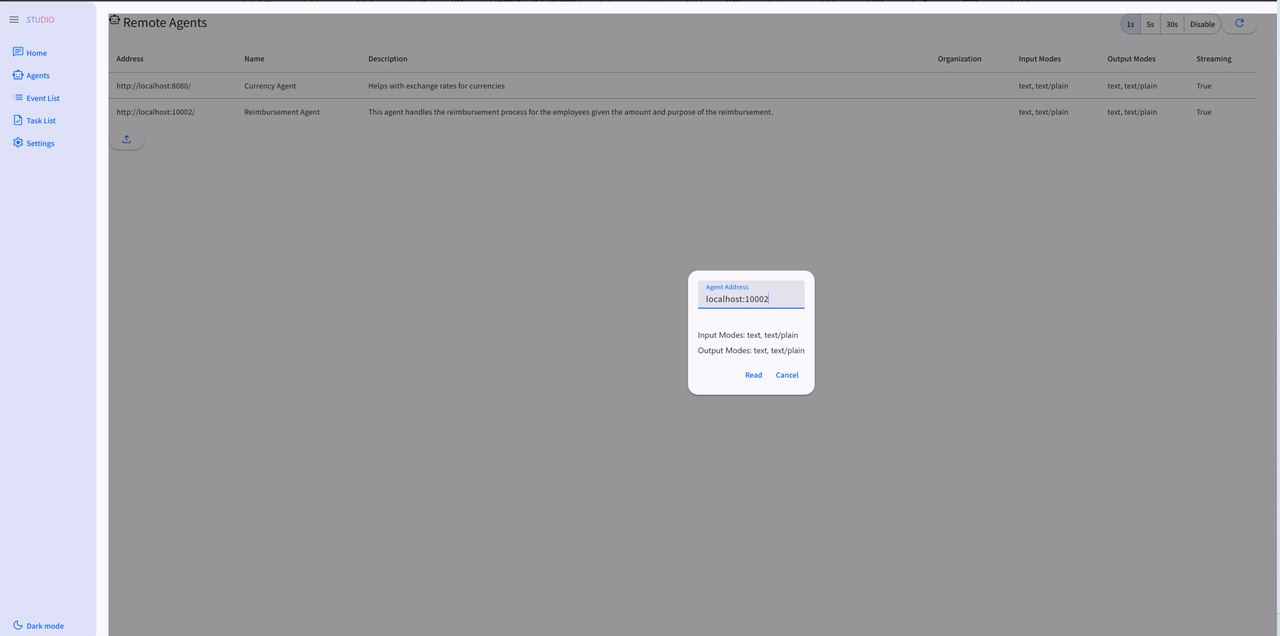The height and width of the screenshot is (636, 1280).
Task: Select the 30s refresh interval
Action: tap(1172, 24)
